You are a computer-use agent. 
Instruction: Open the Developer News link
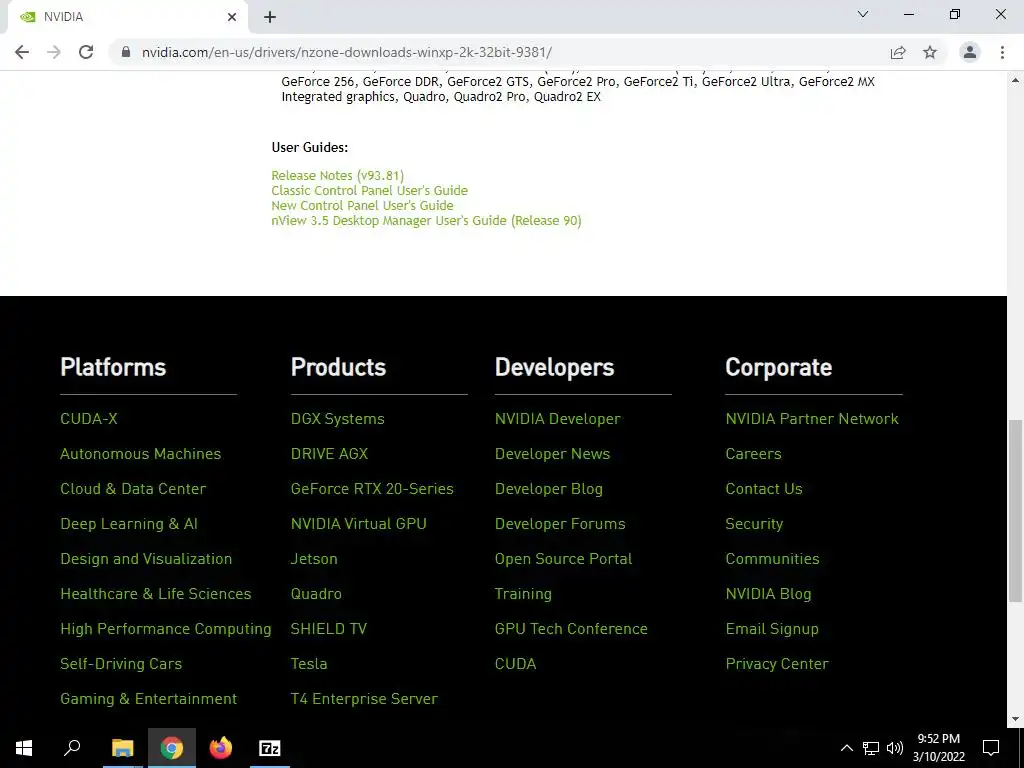pyautogui.click(x=552, y=454)
